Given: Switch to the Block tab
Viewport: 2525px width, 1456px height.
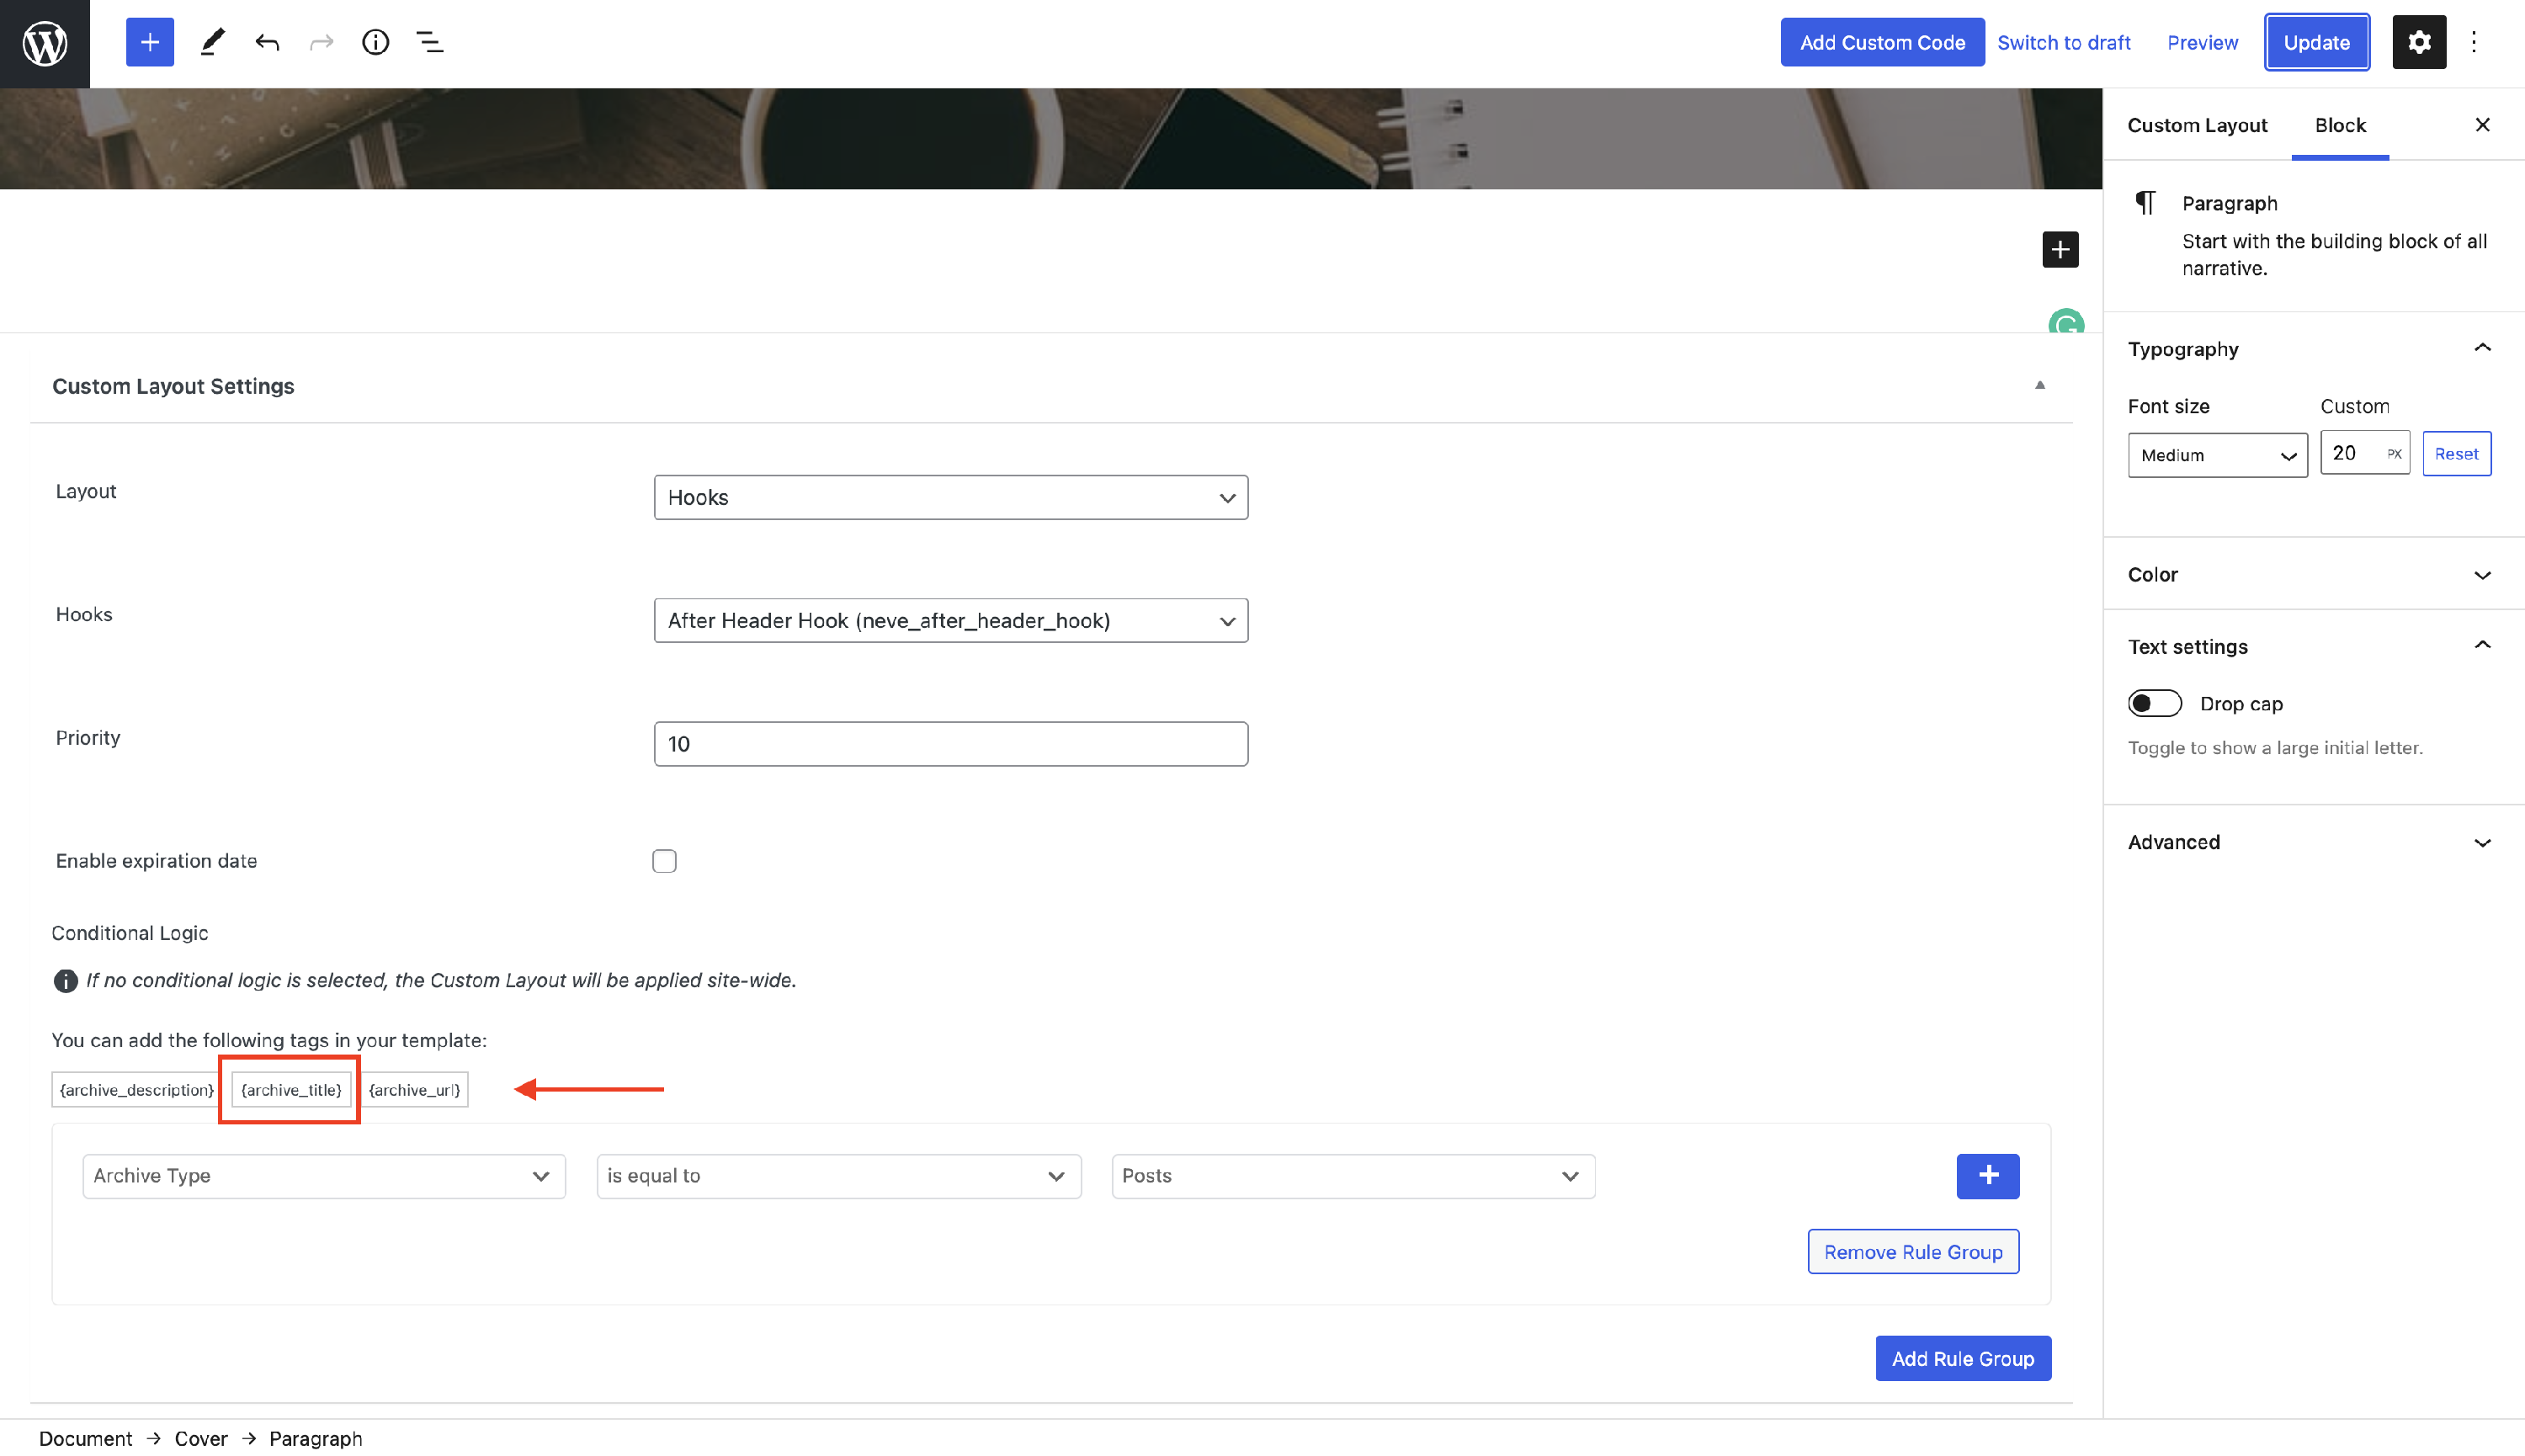Looking at the screenshot, I should click(2340, 124).
